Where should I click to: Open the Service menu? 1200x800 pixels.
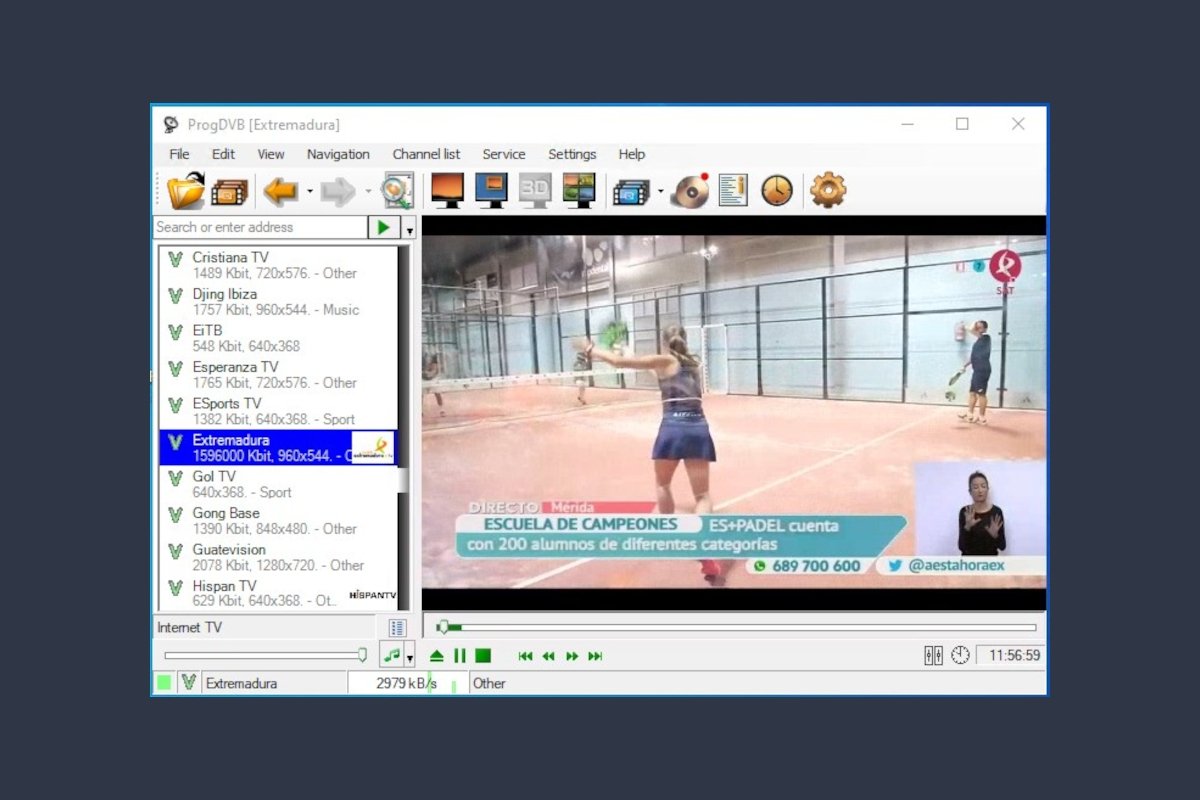tap(504, 154)
